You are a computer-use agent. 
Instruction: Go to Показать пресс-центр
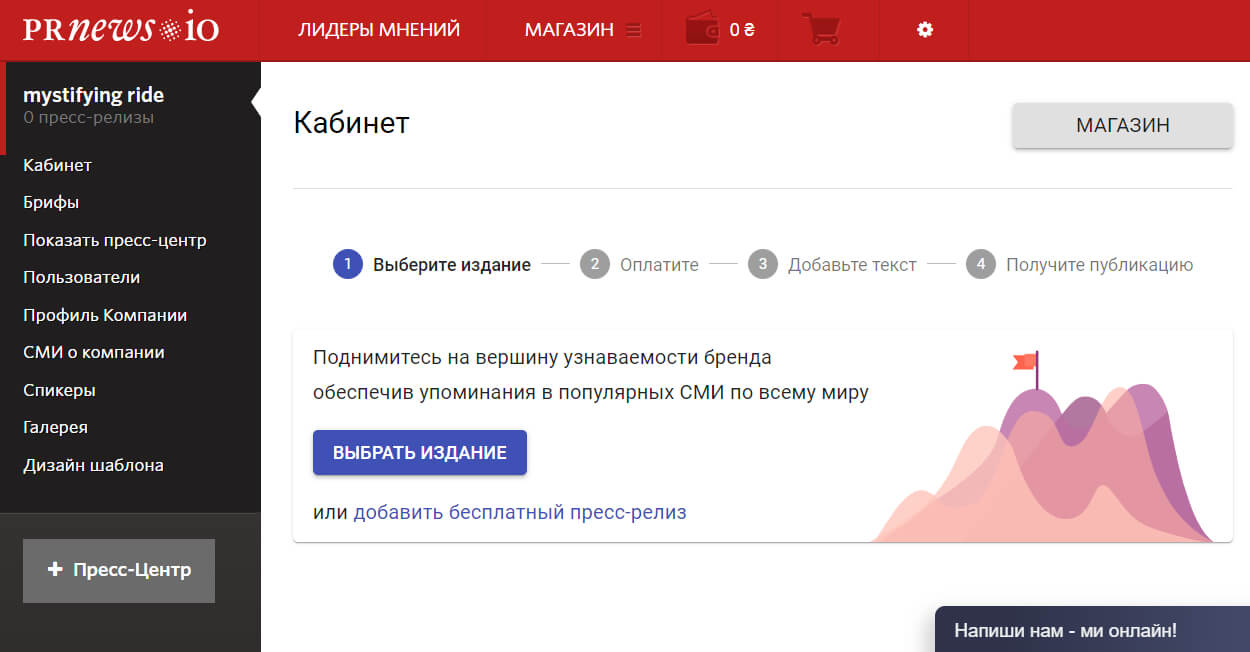tap(115, 240)
